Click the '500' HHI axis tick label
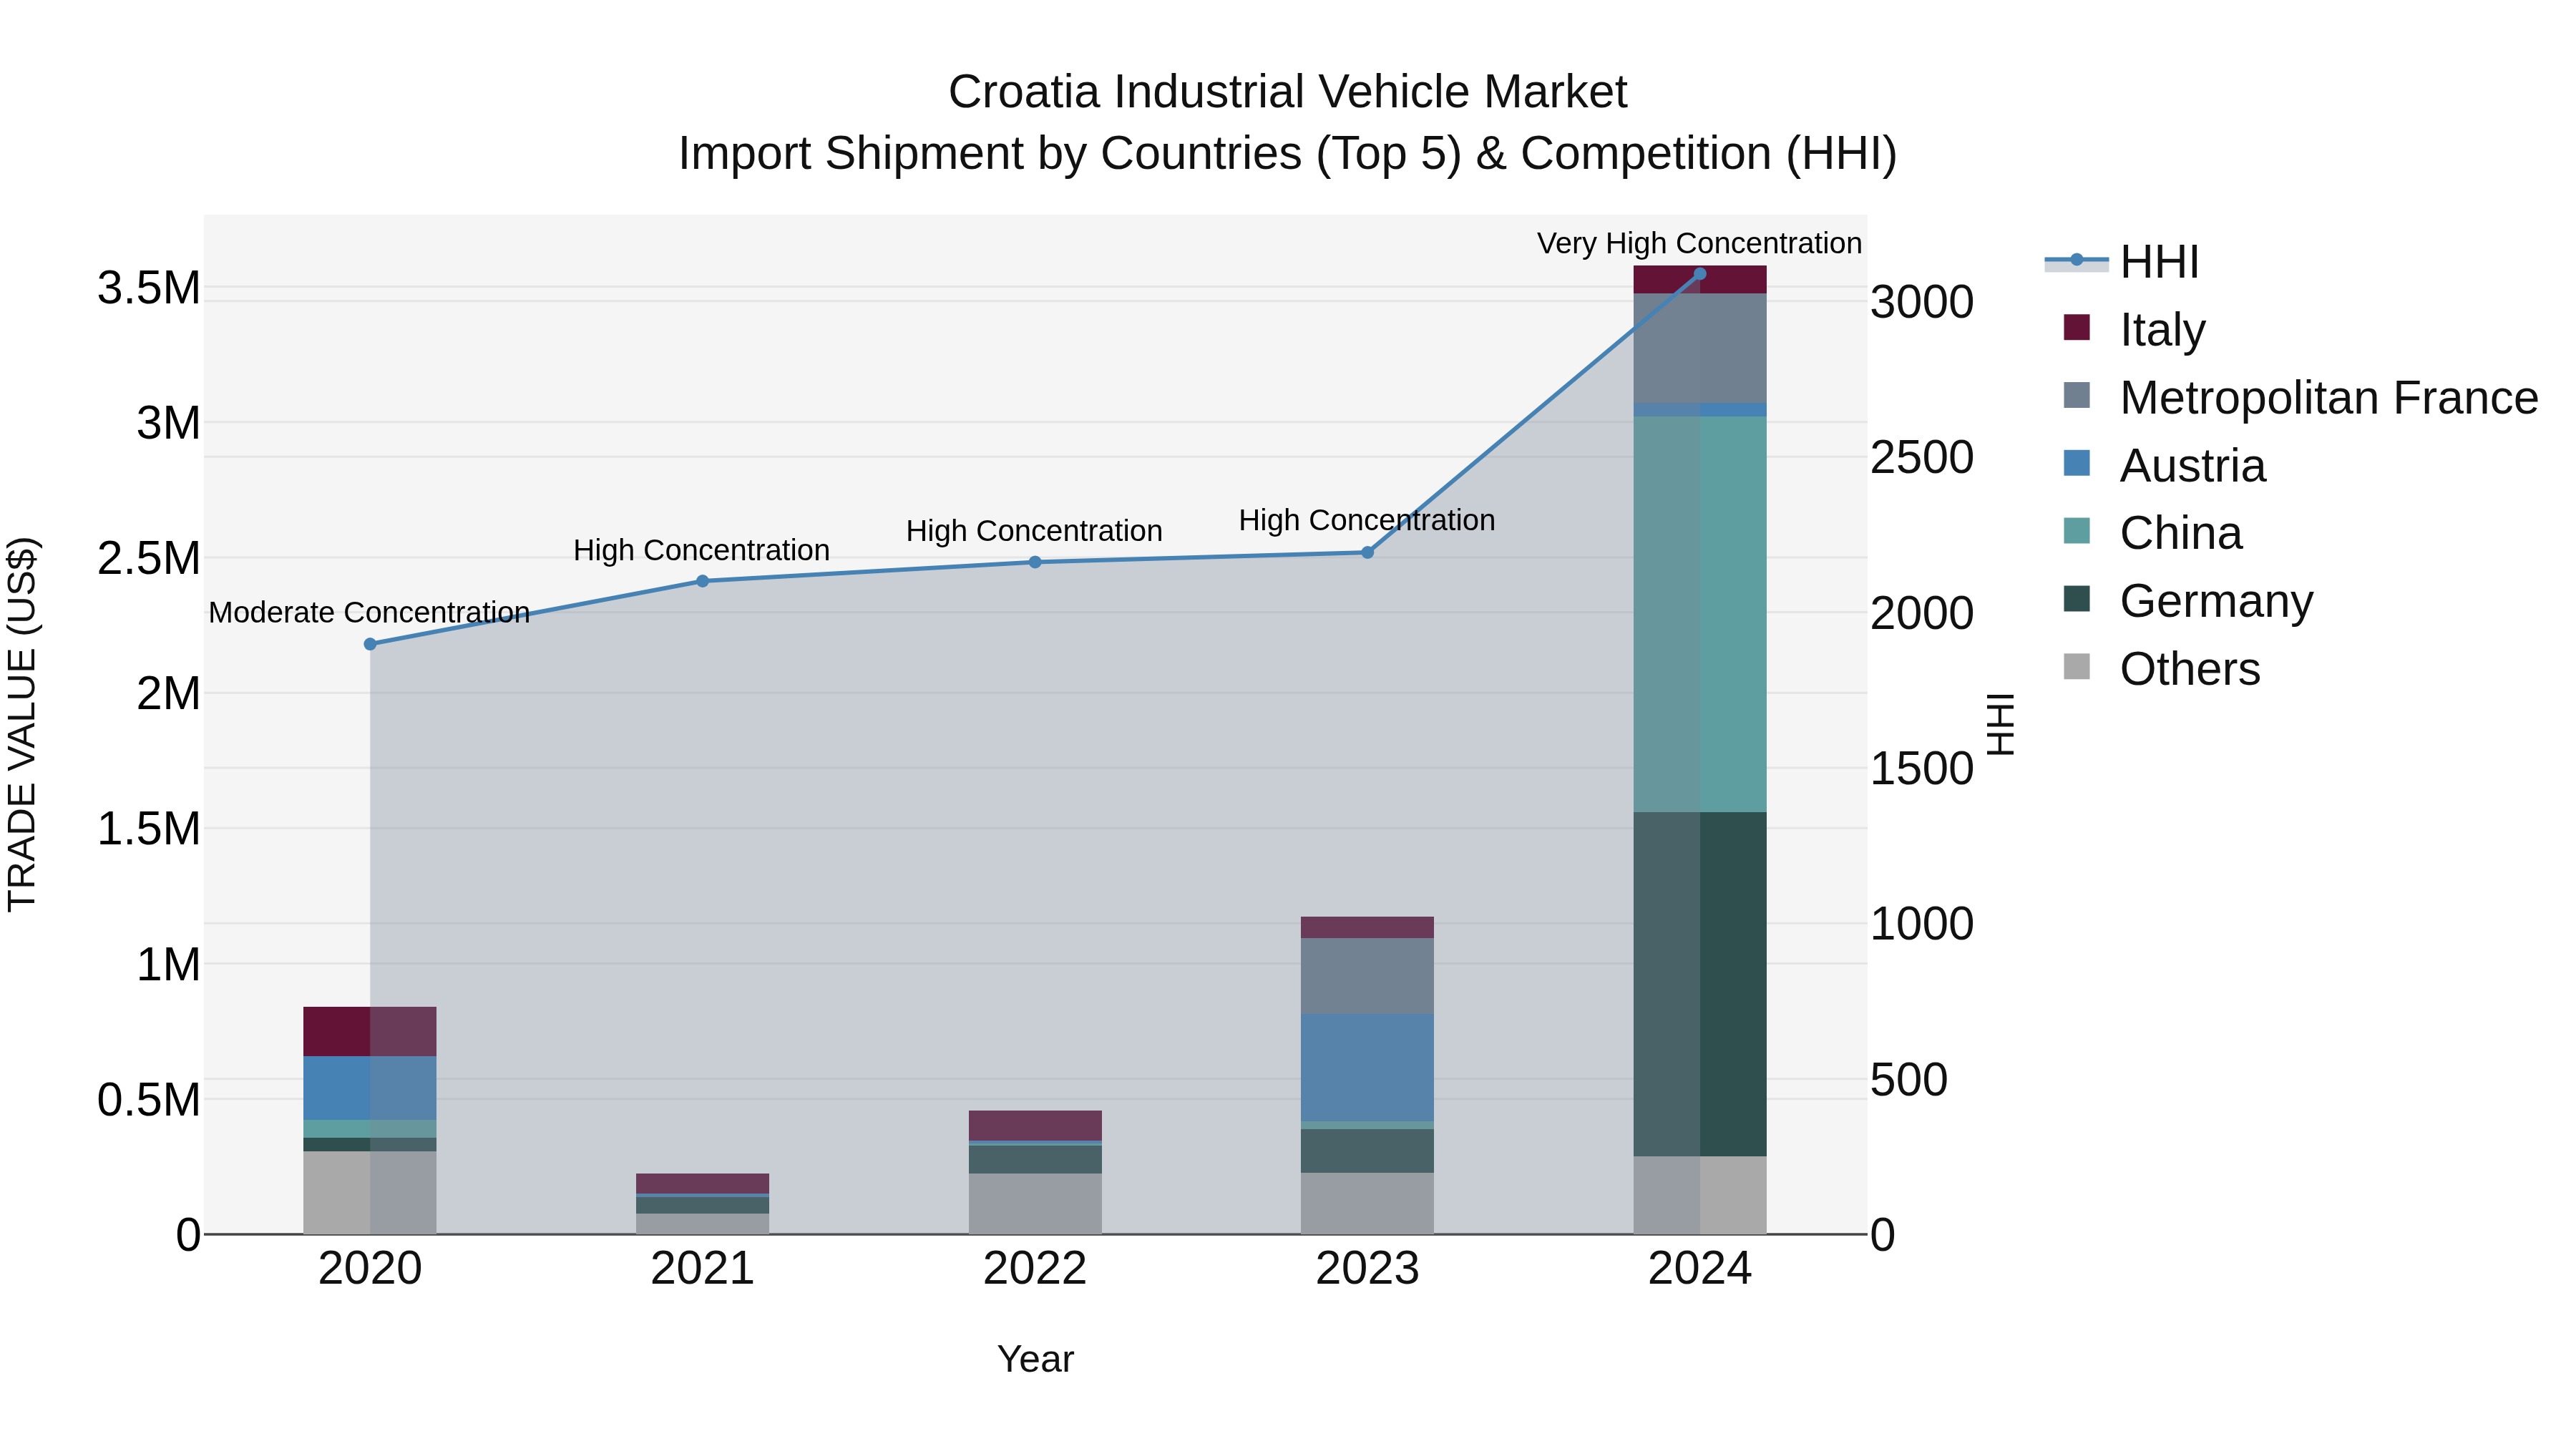Screen dimensions: 2576x1449 [1909, 1080]
